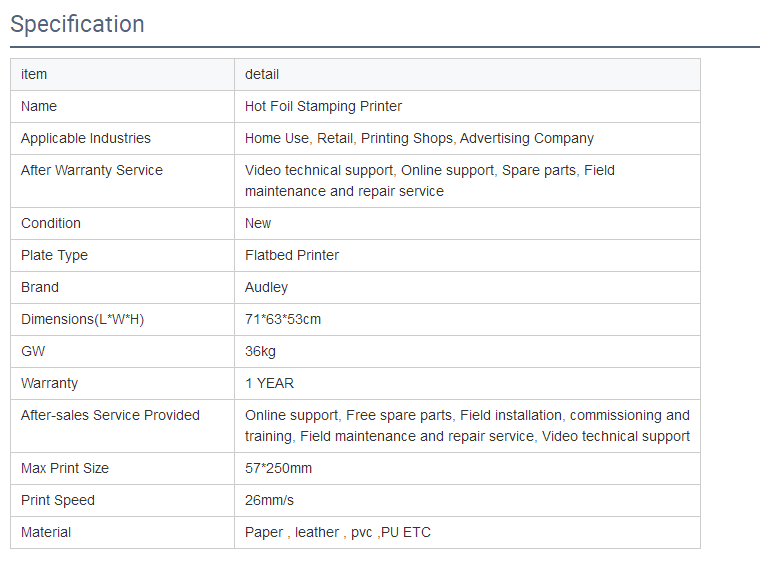The image size is (783, 561).
Task: Select the Flatbed Printer plate type value
Action: click(x=292, y=255)
